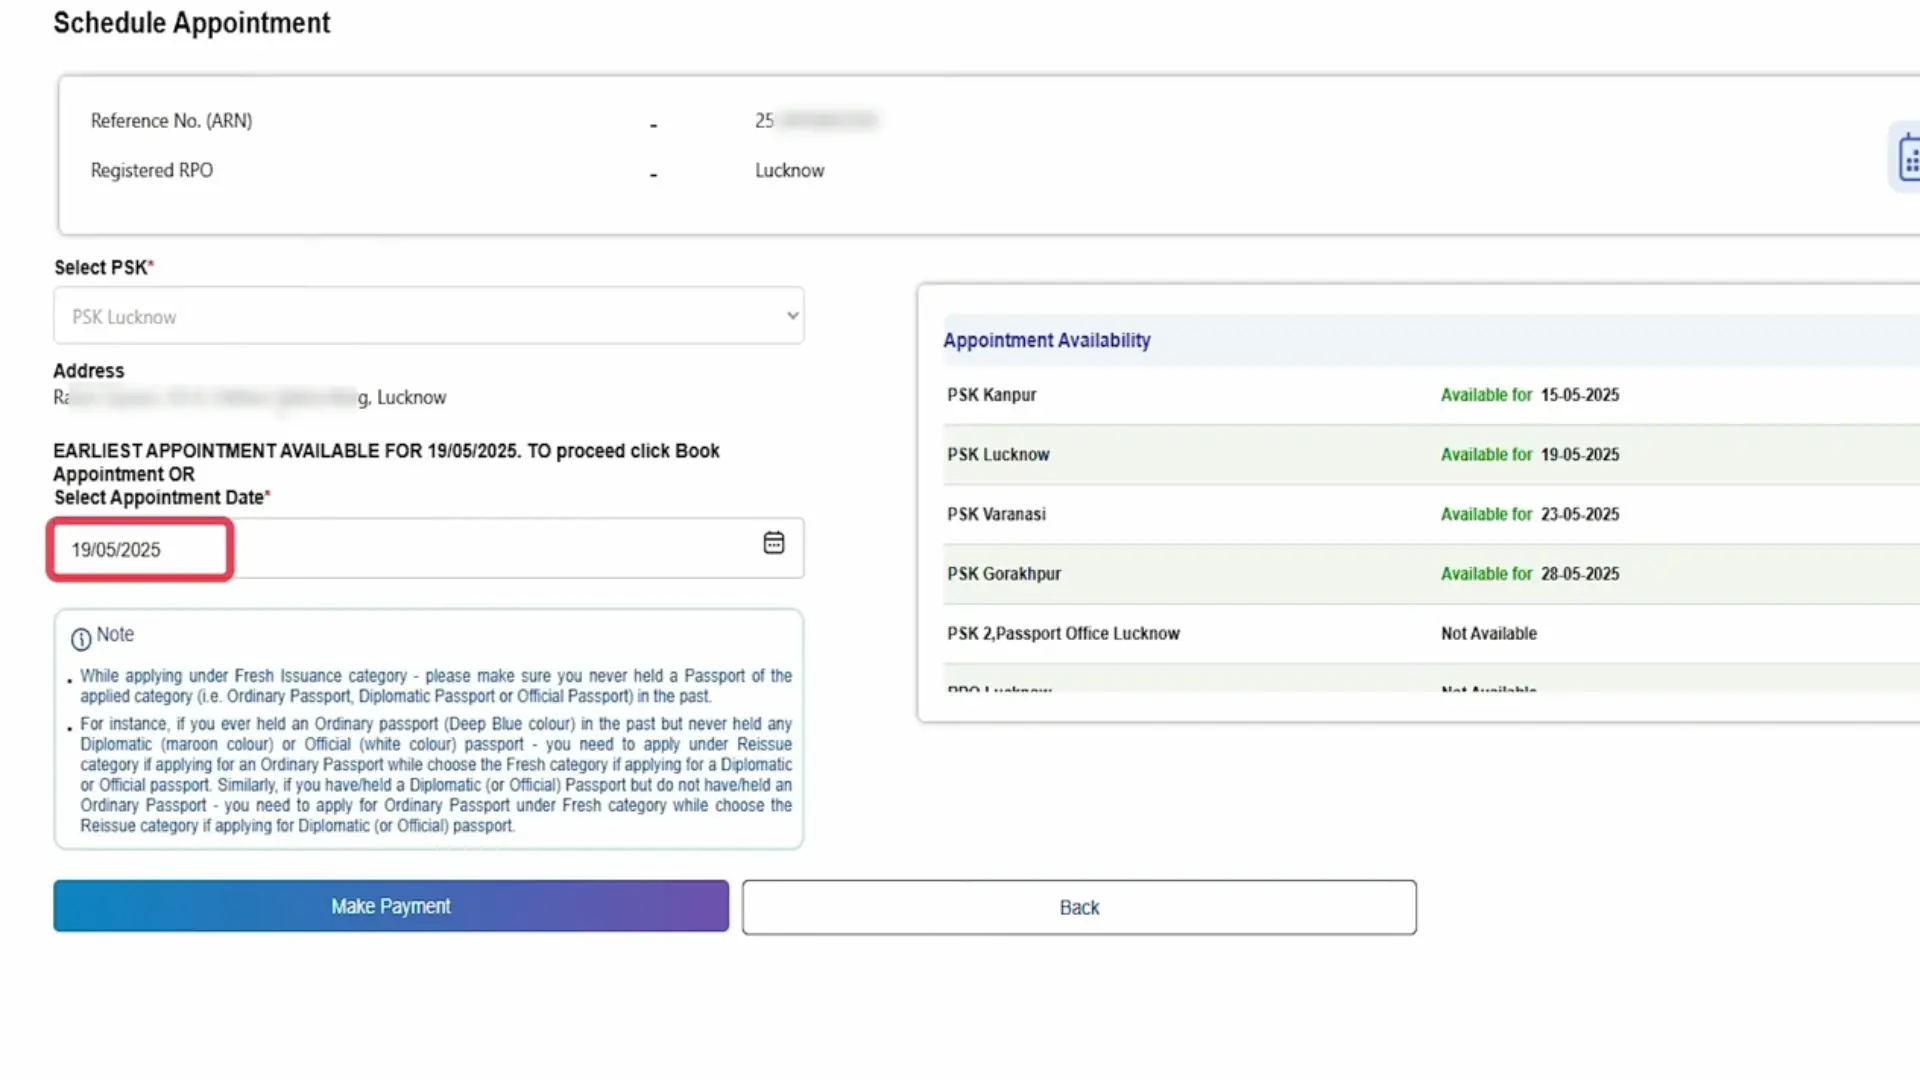Click the Appointment Availability heading
The width and height of the screenshot is (1920, 1080).
(1047, 340)
